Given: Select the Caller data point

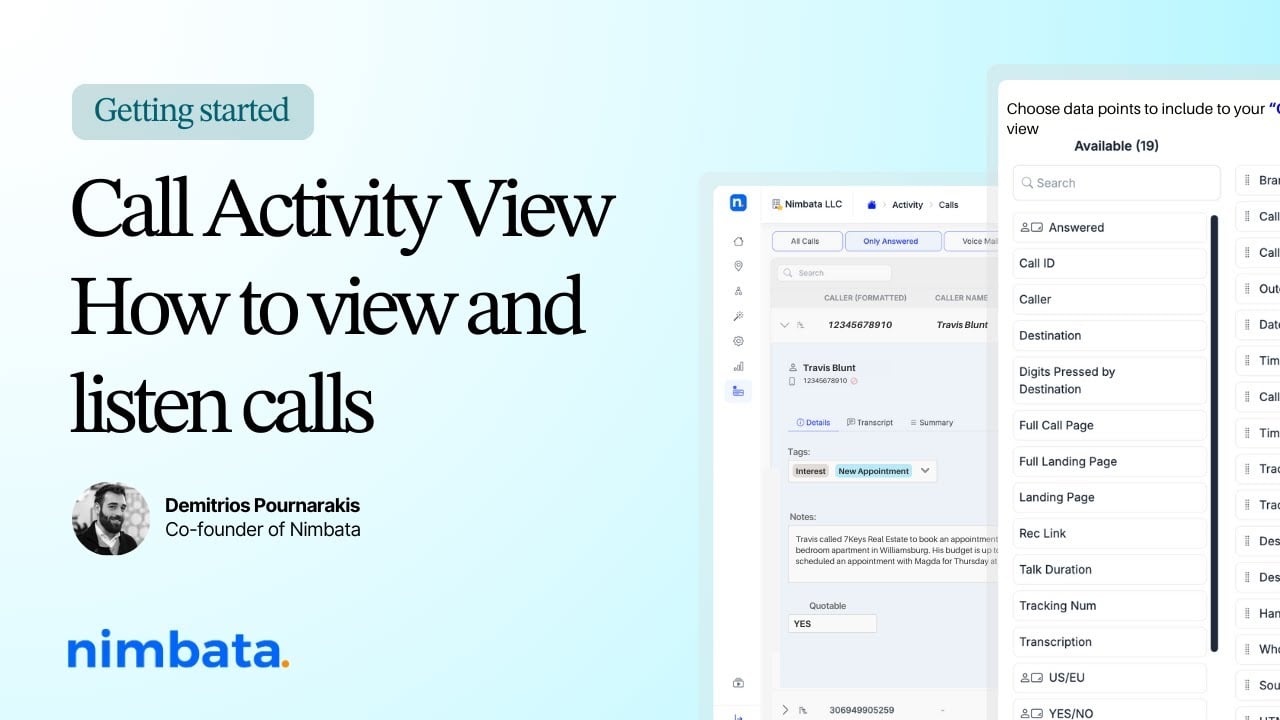Looking at the screenshot, I should coord(1110,299).
